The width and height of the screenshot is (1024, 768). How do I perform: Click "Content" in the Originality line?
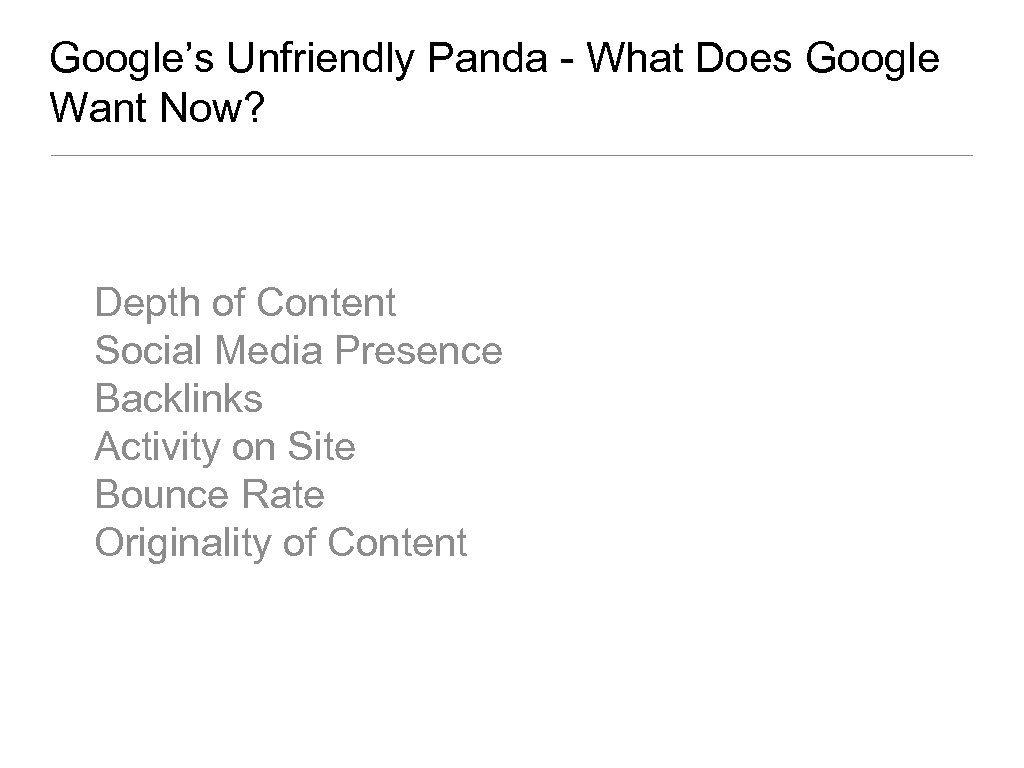[x=397, y=542]
